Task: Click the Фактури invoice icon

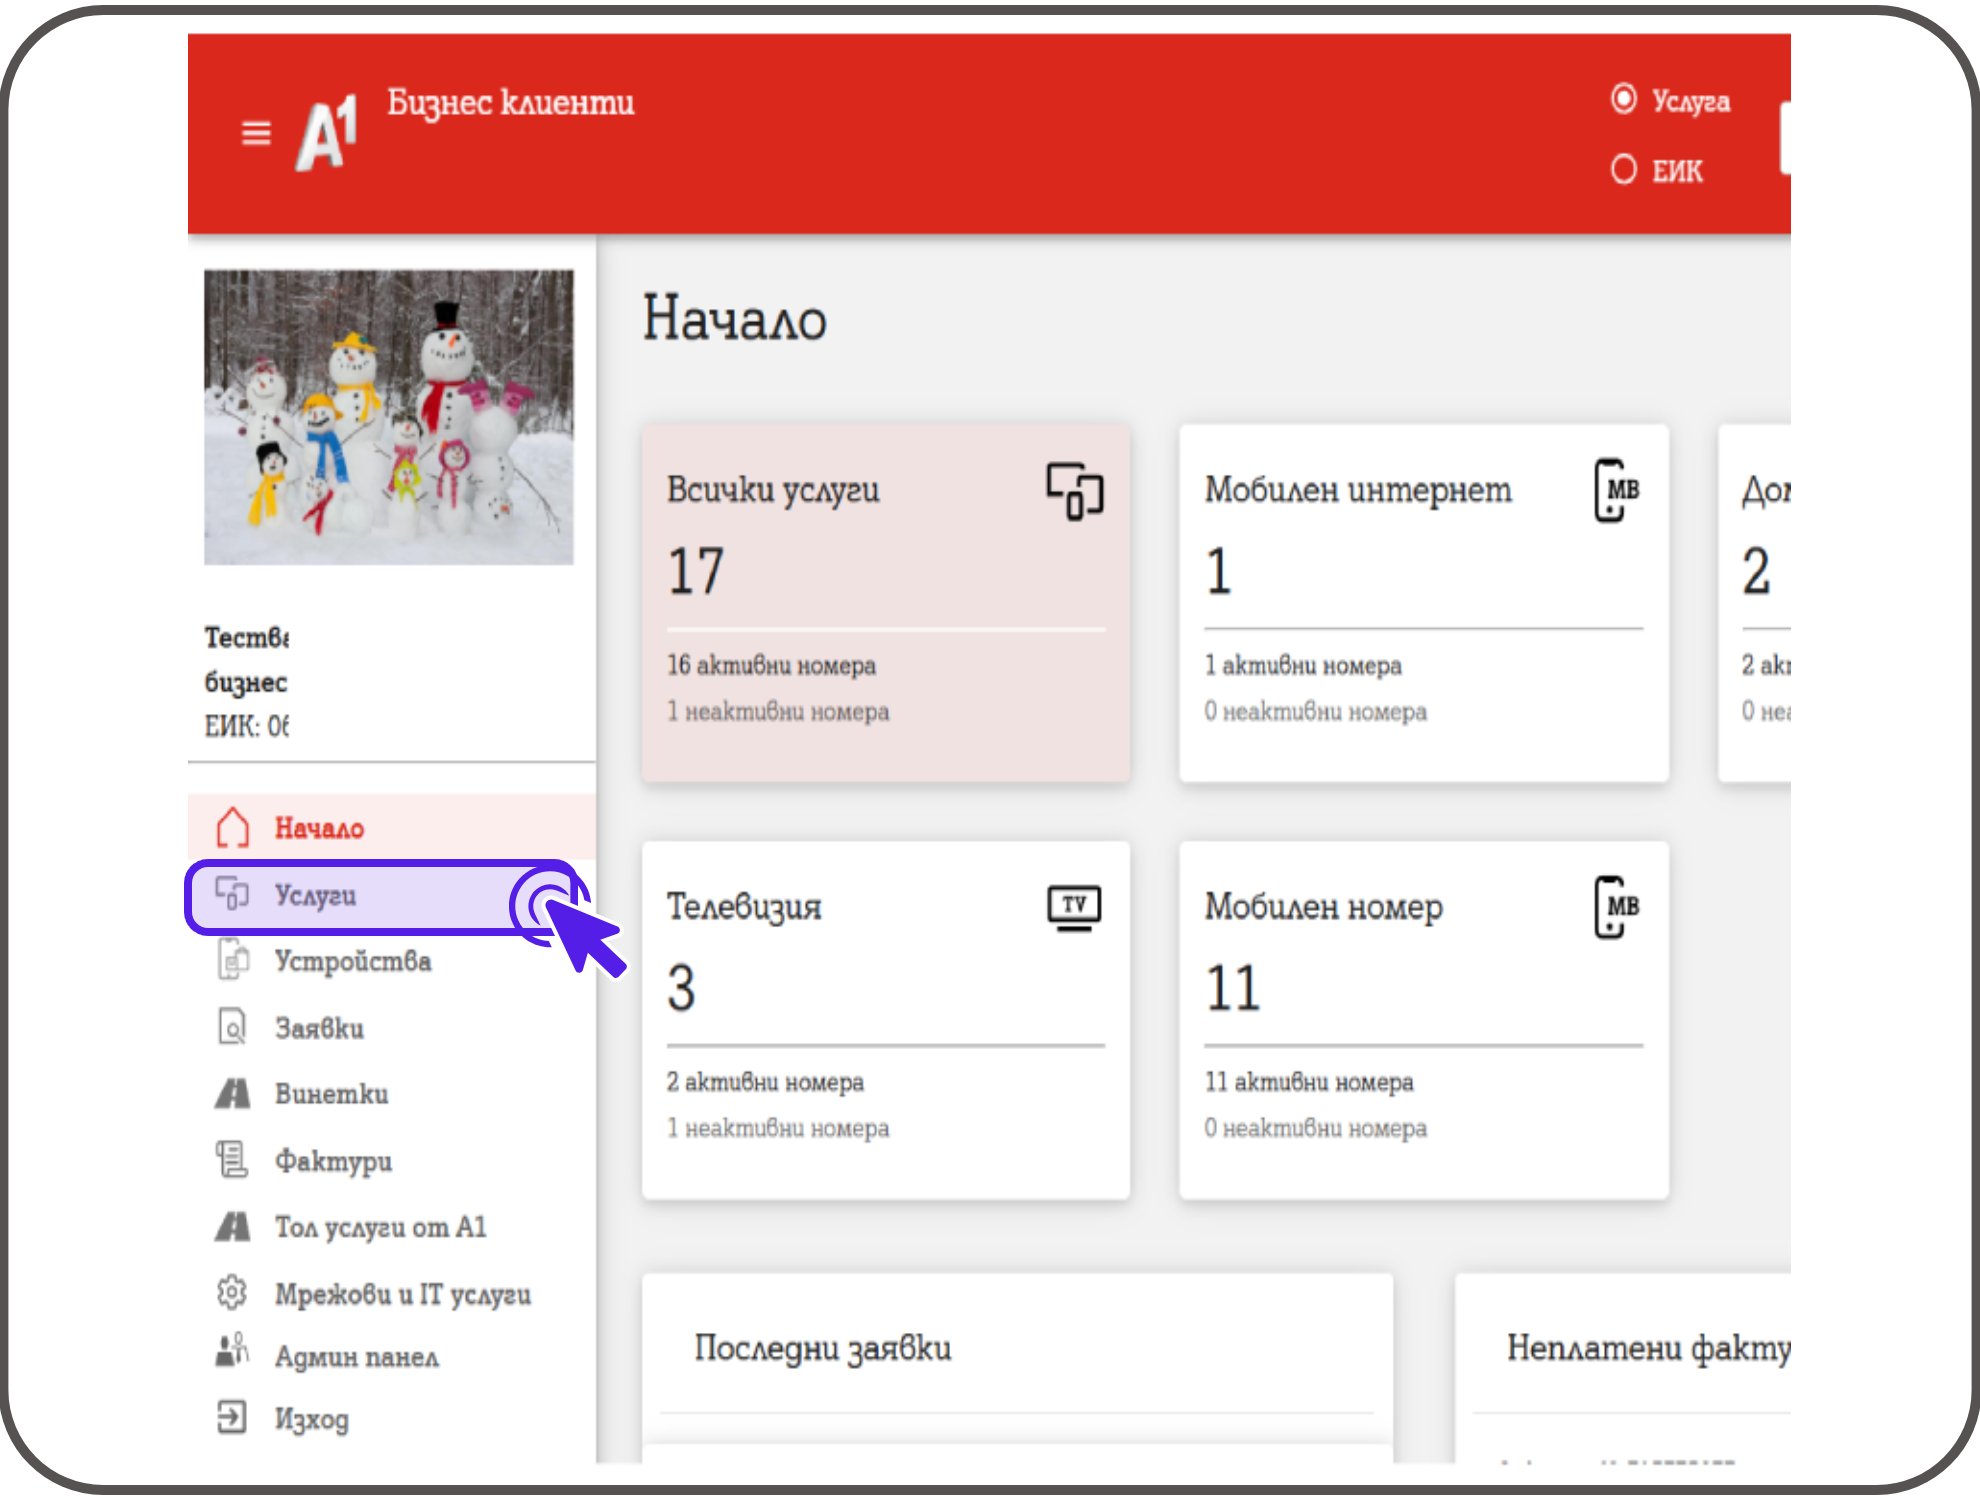Action: [x=232, y=1160]
